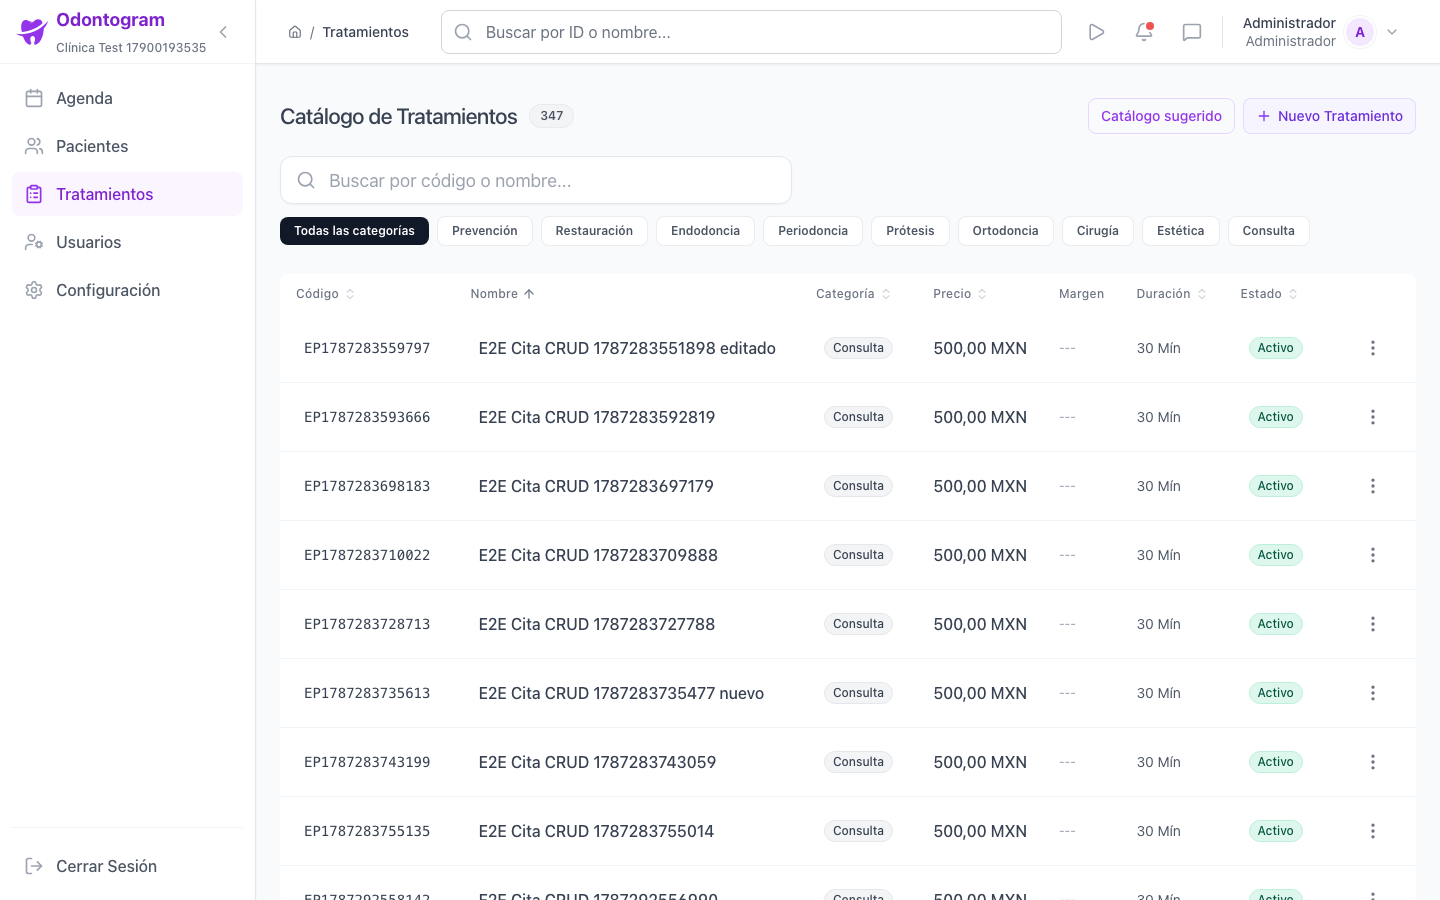Sort table by Categoría column

853,294
